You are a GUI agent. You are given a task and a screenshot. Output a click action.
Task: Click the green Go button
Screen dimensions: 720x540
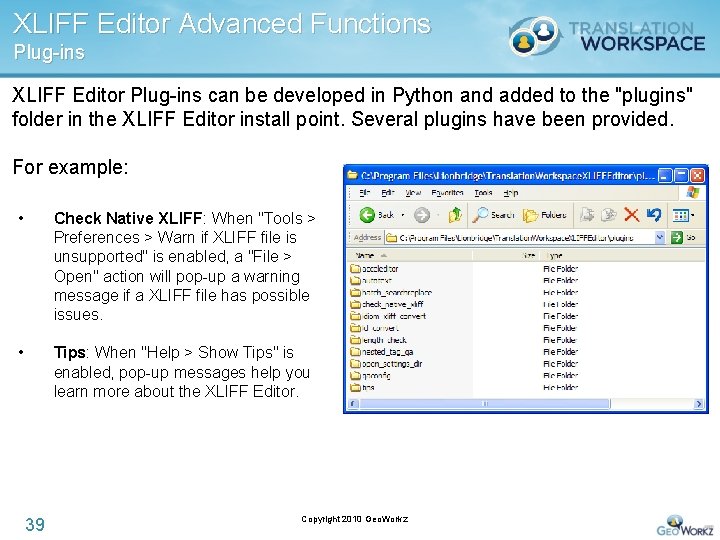pos(683,237)
